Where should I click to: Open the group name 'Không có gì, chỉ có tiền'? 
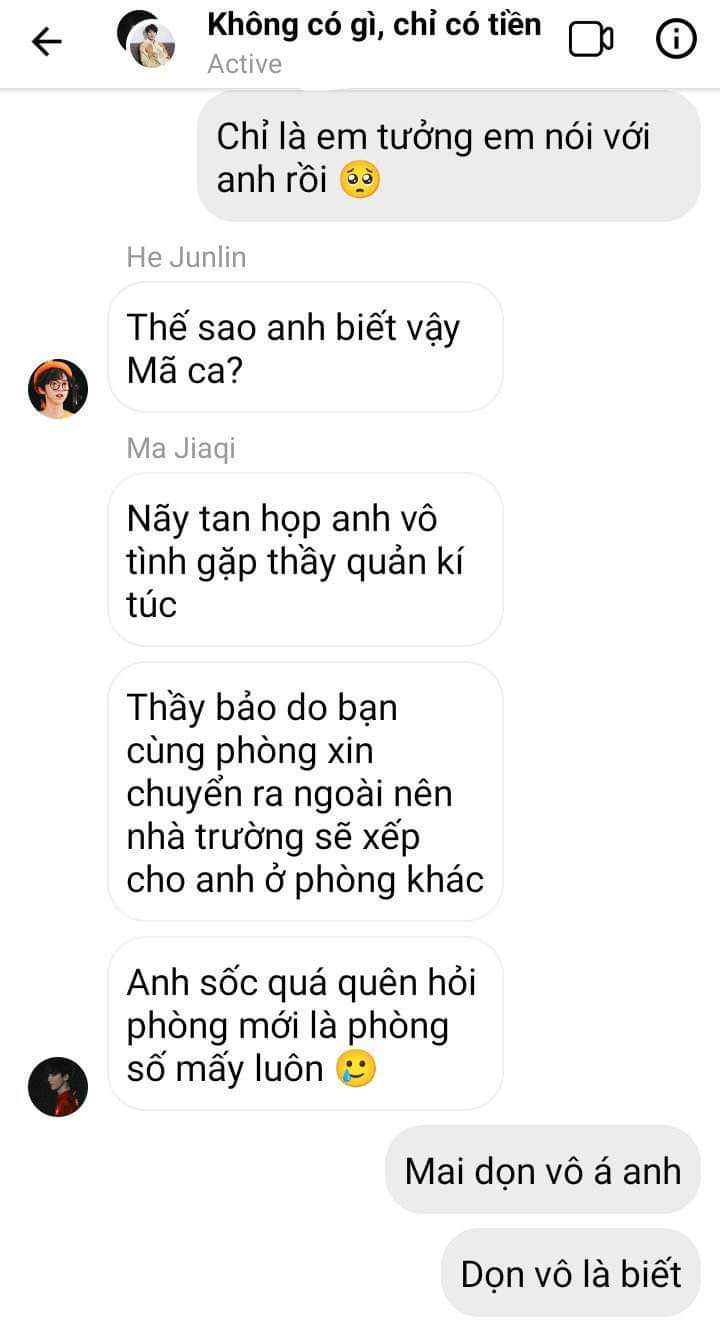coord(374,25)
